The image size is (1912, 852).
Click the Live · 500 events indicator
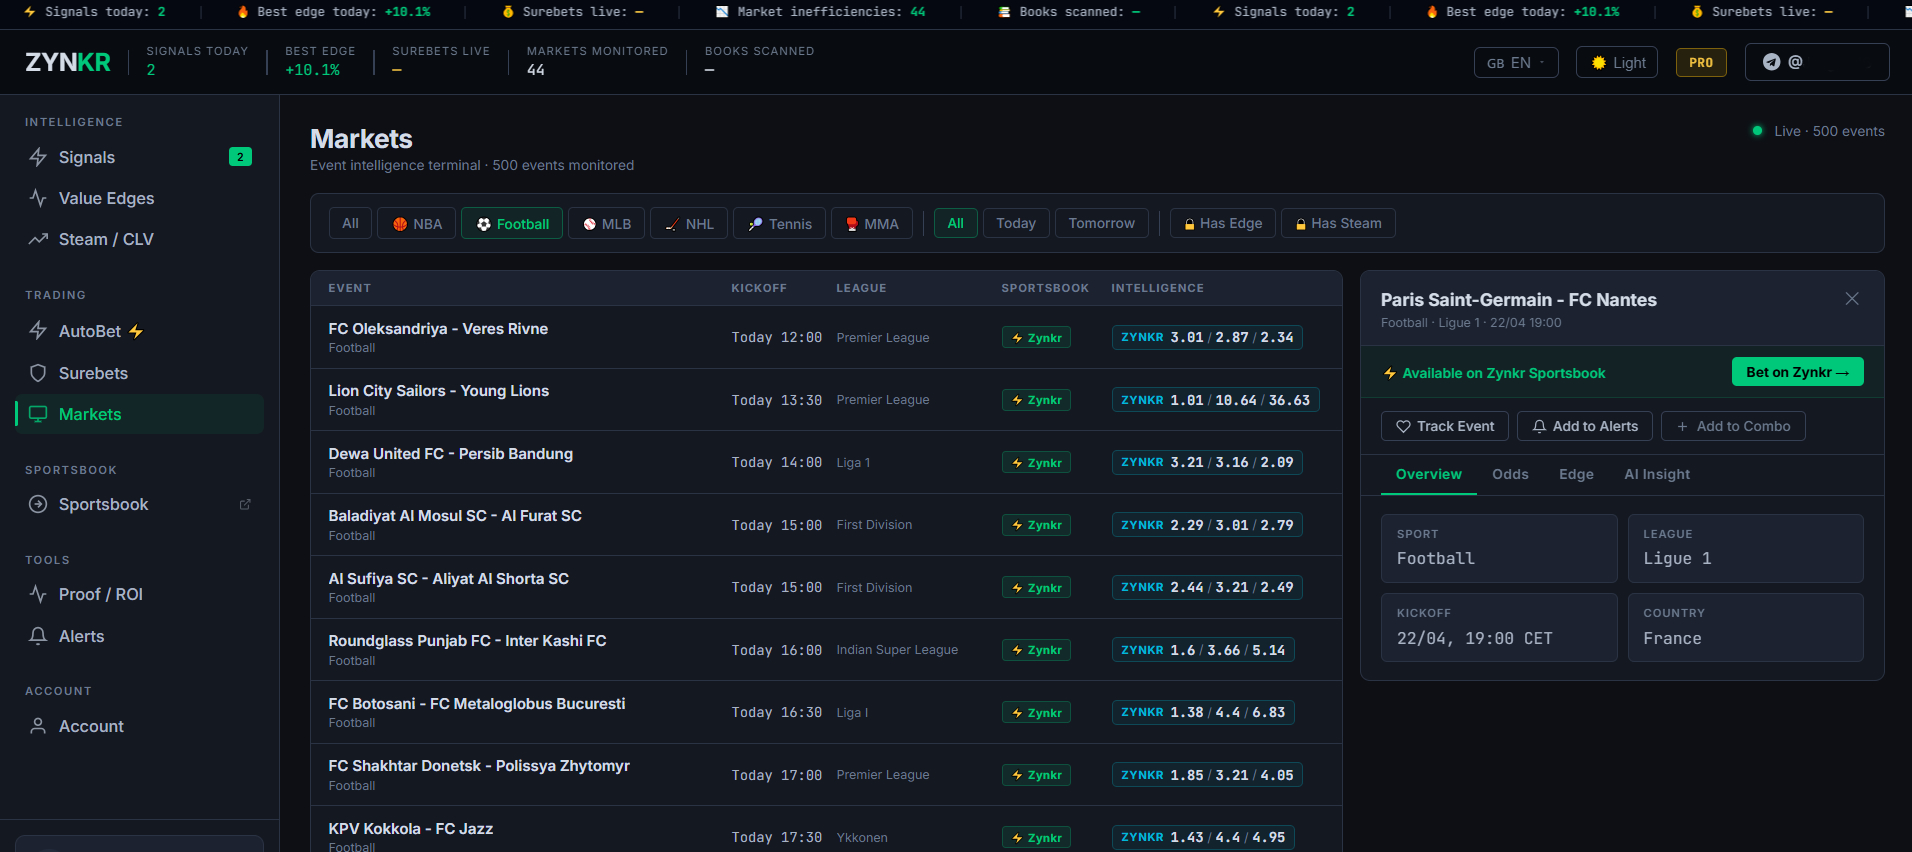point(1818,131)
